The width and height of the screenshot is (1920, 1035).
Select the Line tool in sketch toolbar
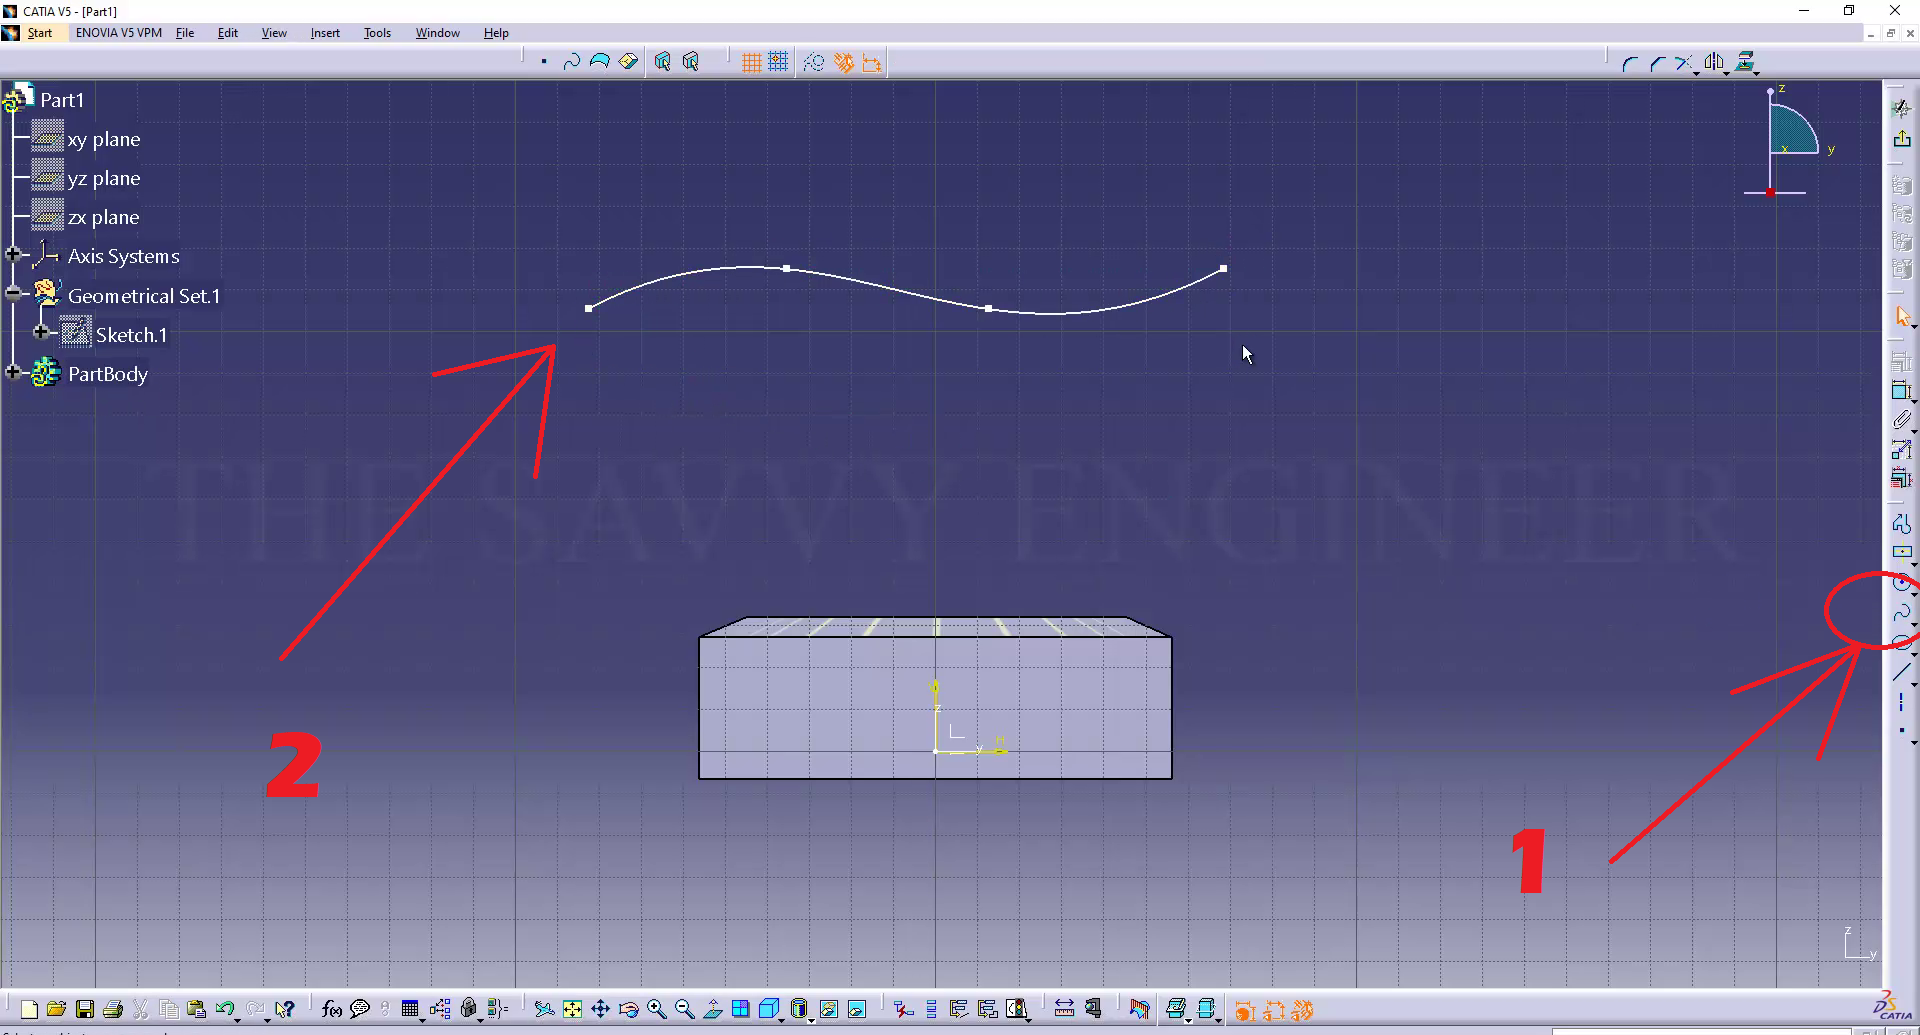click(1901, 673)
